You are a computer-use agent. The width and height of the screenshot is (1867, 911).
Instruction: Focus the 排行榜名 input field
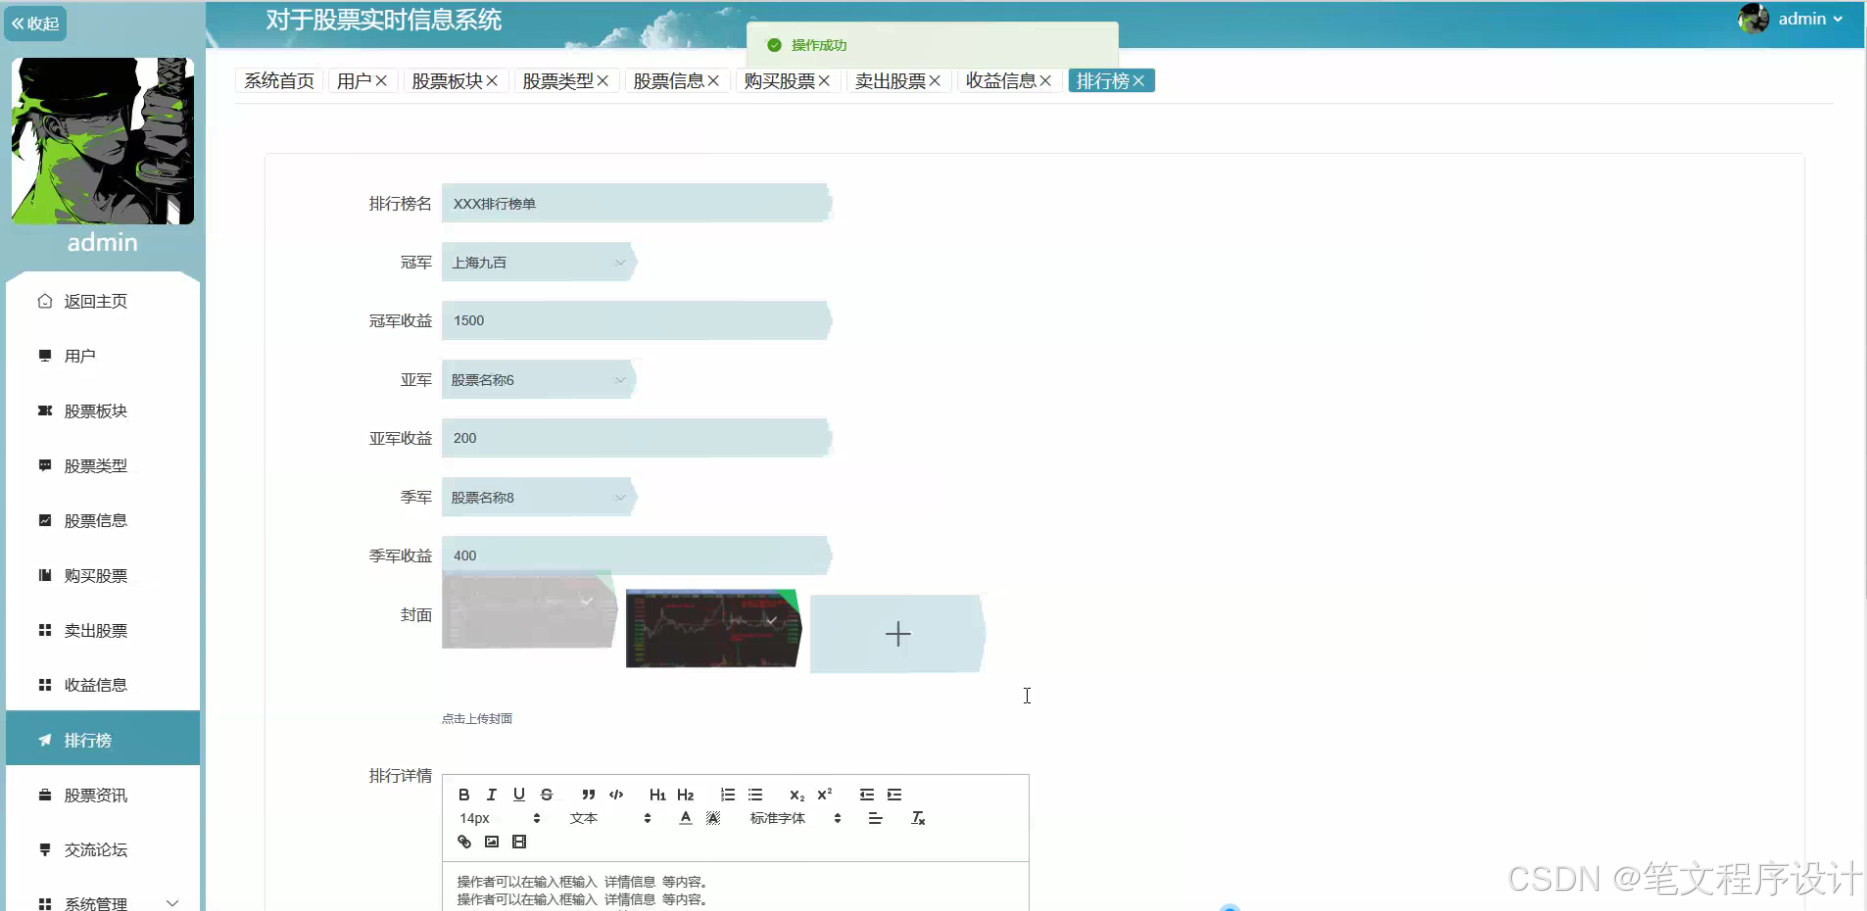(636, 203)
